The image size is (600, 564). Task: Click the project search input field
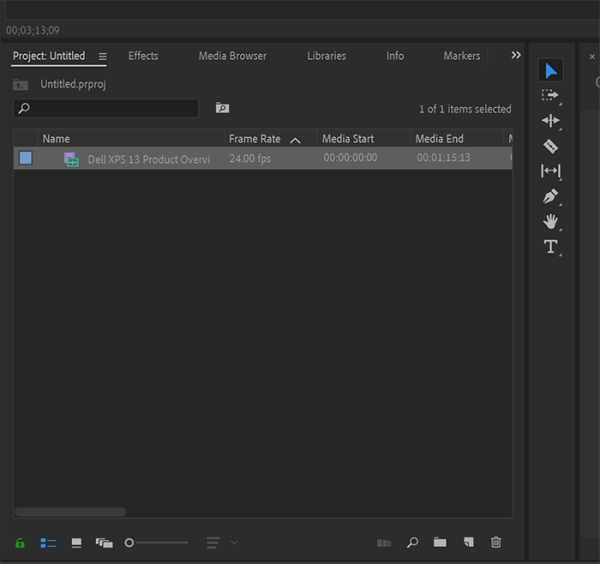(106, 108)
